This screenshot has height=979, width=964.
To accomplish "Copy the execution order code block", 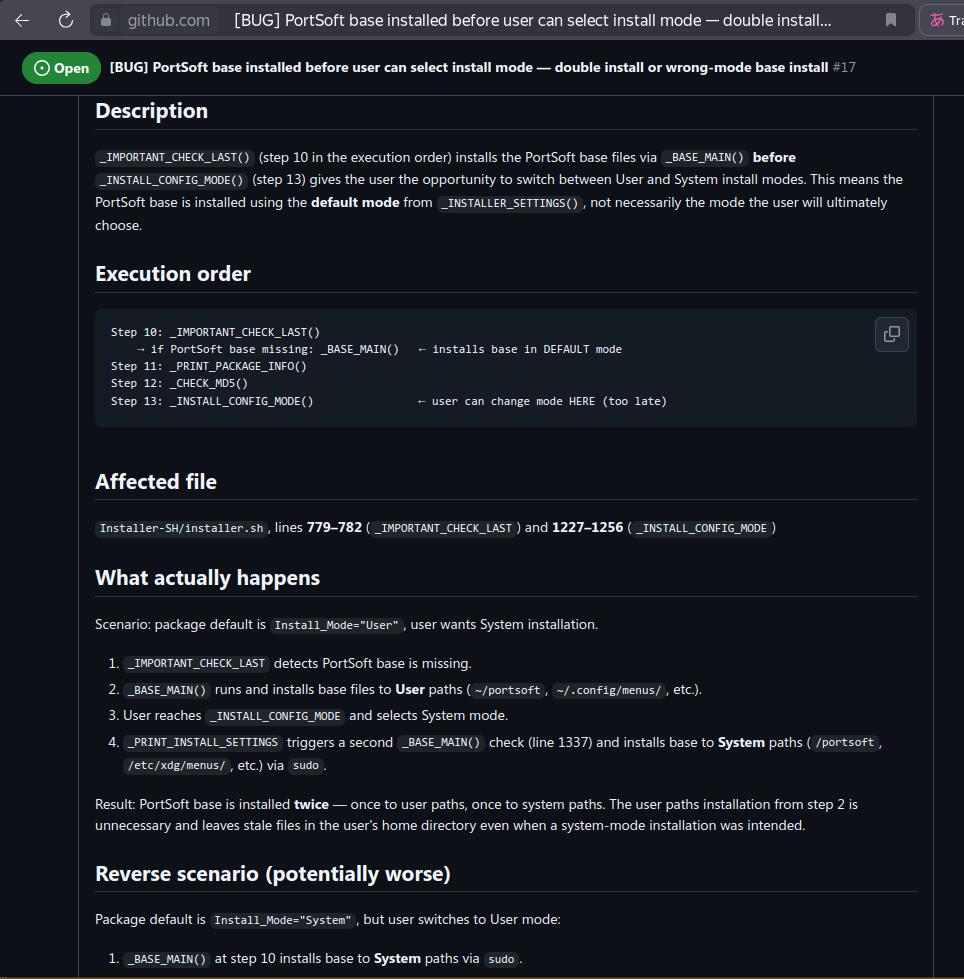I will pyautogui.click(x=892, y=334).
